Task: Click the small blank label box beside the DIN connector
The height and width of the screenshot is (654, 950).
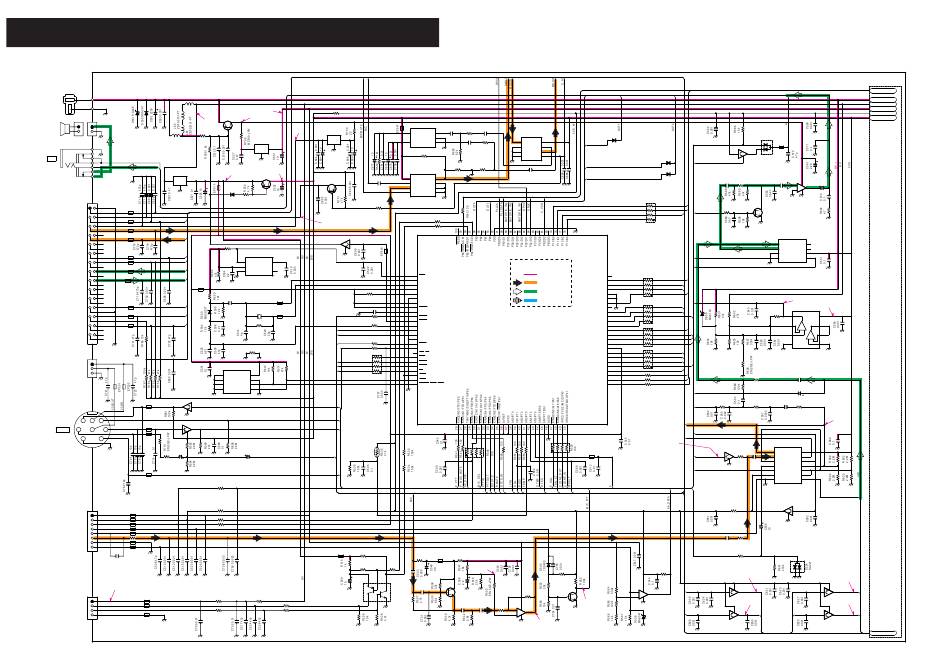Action: point(62,430)
